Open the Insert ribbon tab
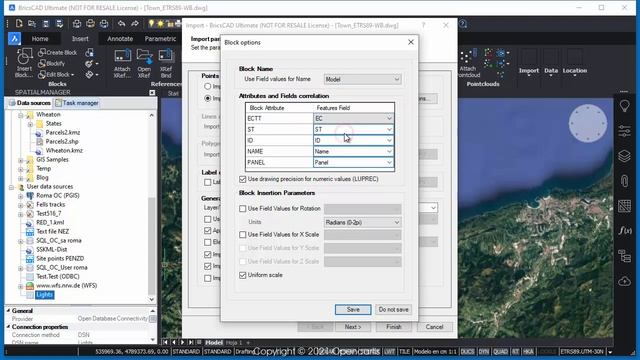Screen dimensions: 640x360 [80, 39]
